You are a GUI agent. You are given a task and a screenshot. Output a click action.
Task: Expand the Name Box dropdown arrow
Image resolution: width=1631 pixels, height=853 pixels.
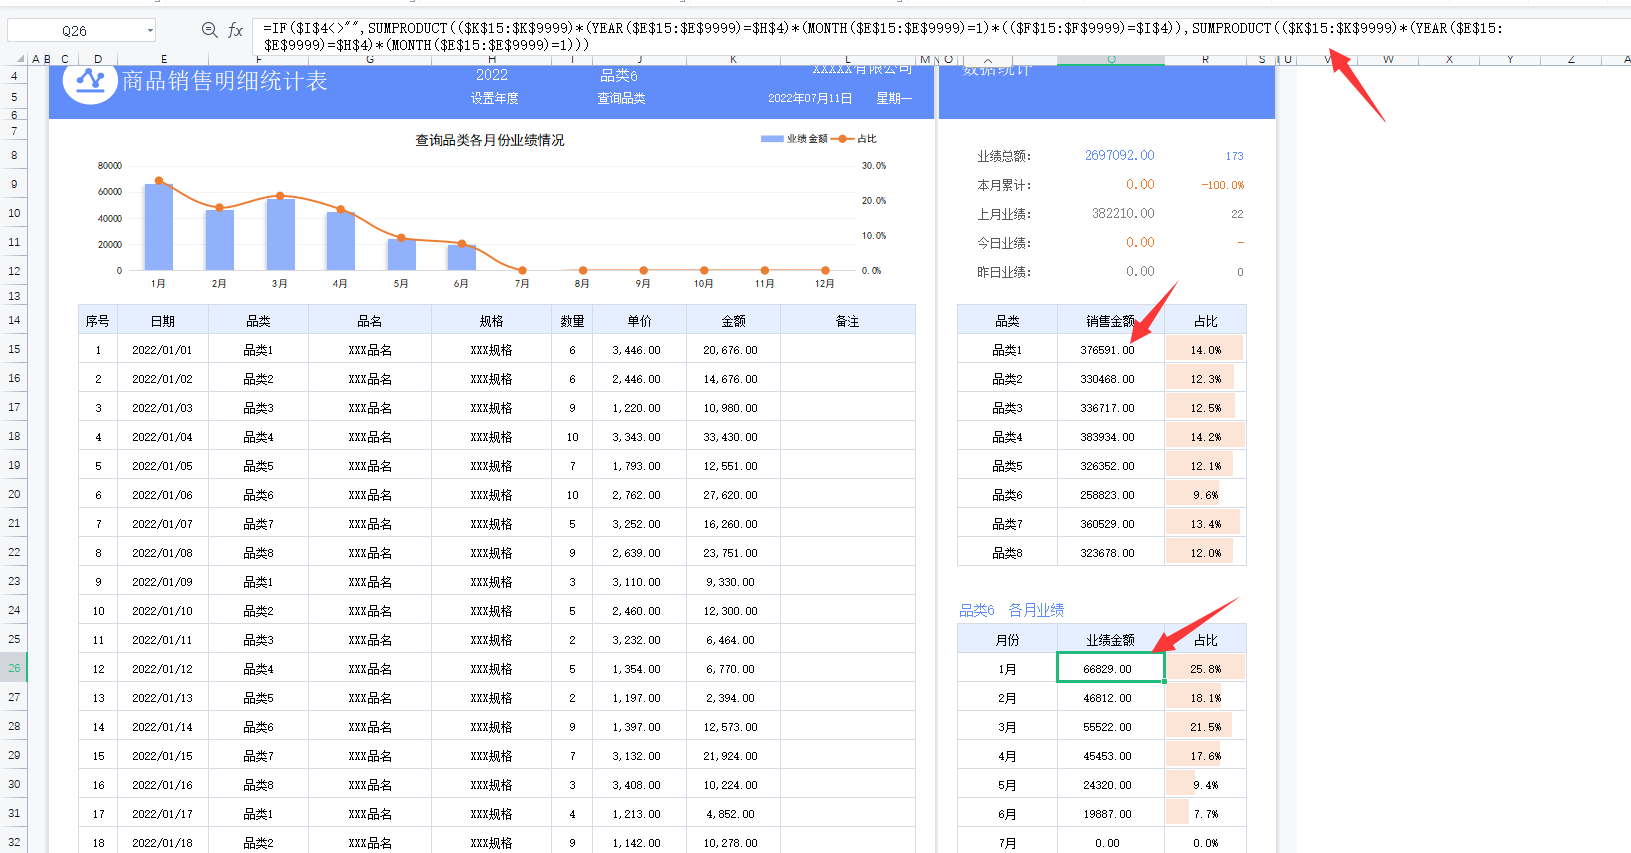(x=150, y=31)
